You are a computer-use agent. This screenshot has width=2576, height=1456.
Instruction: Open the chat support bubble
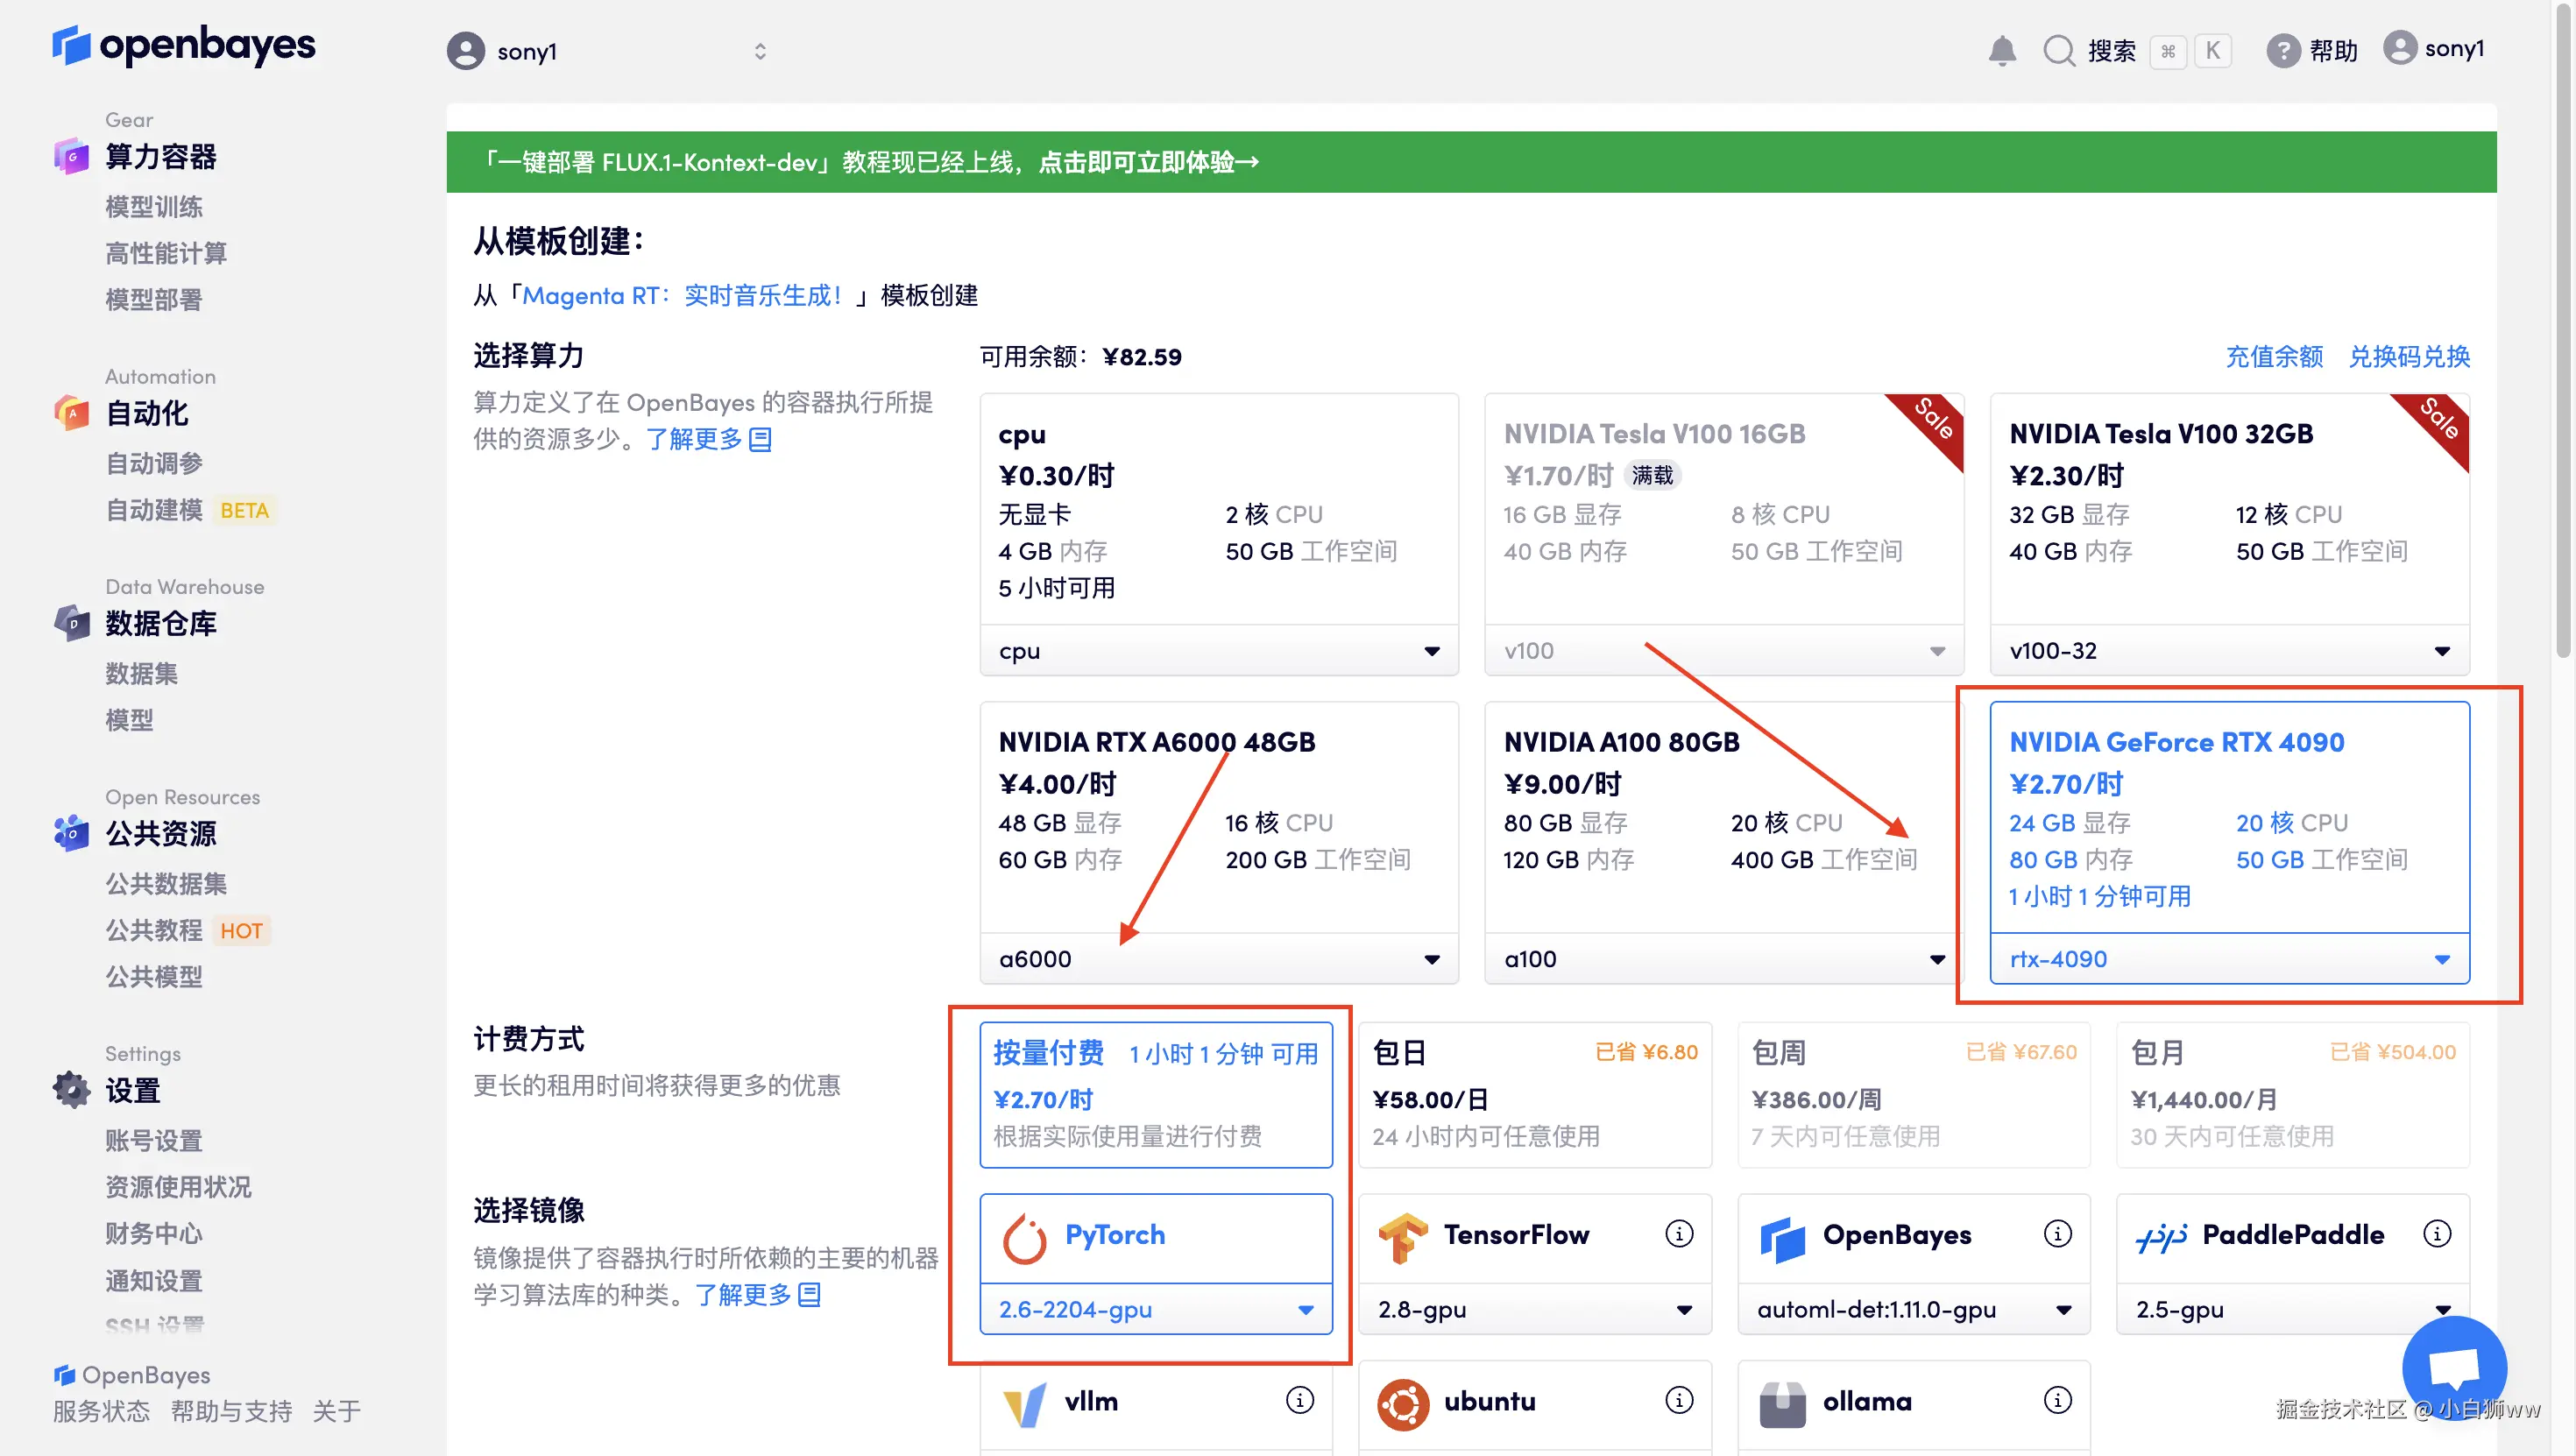pyautogui.click(x=2453, y=1367)
